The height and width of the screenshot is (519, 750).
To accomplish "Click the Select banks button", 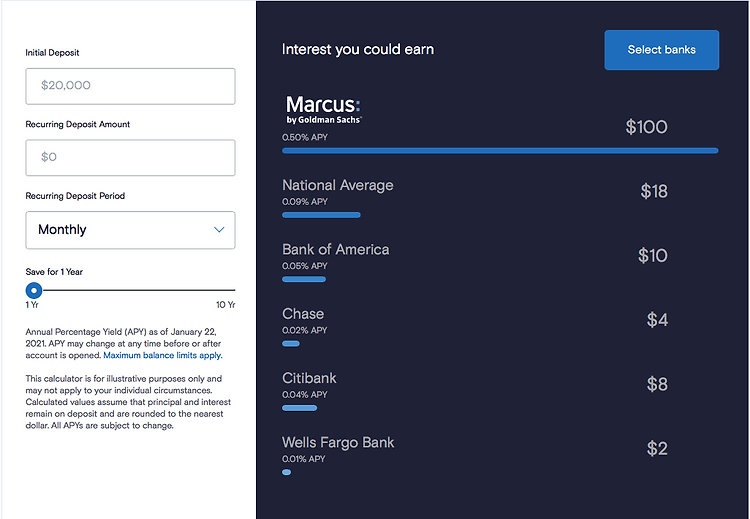I will [x=662, y=50].
